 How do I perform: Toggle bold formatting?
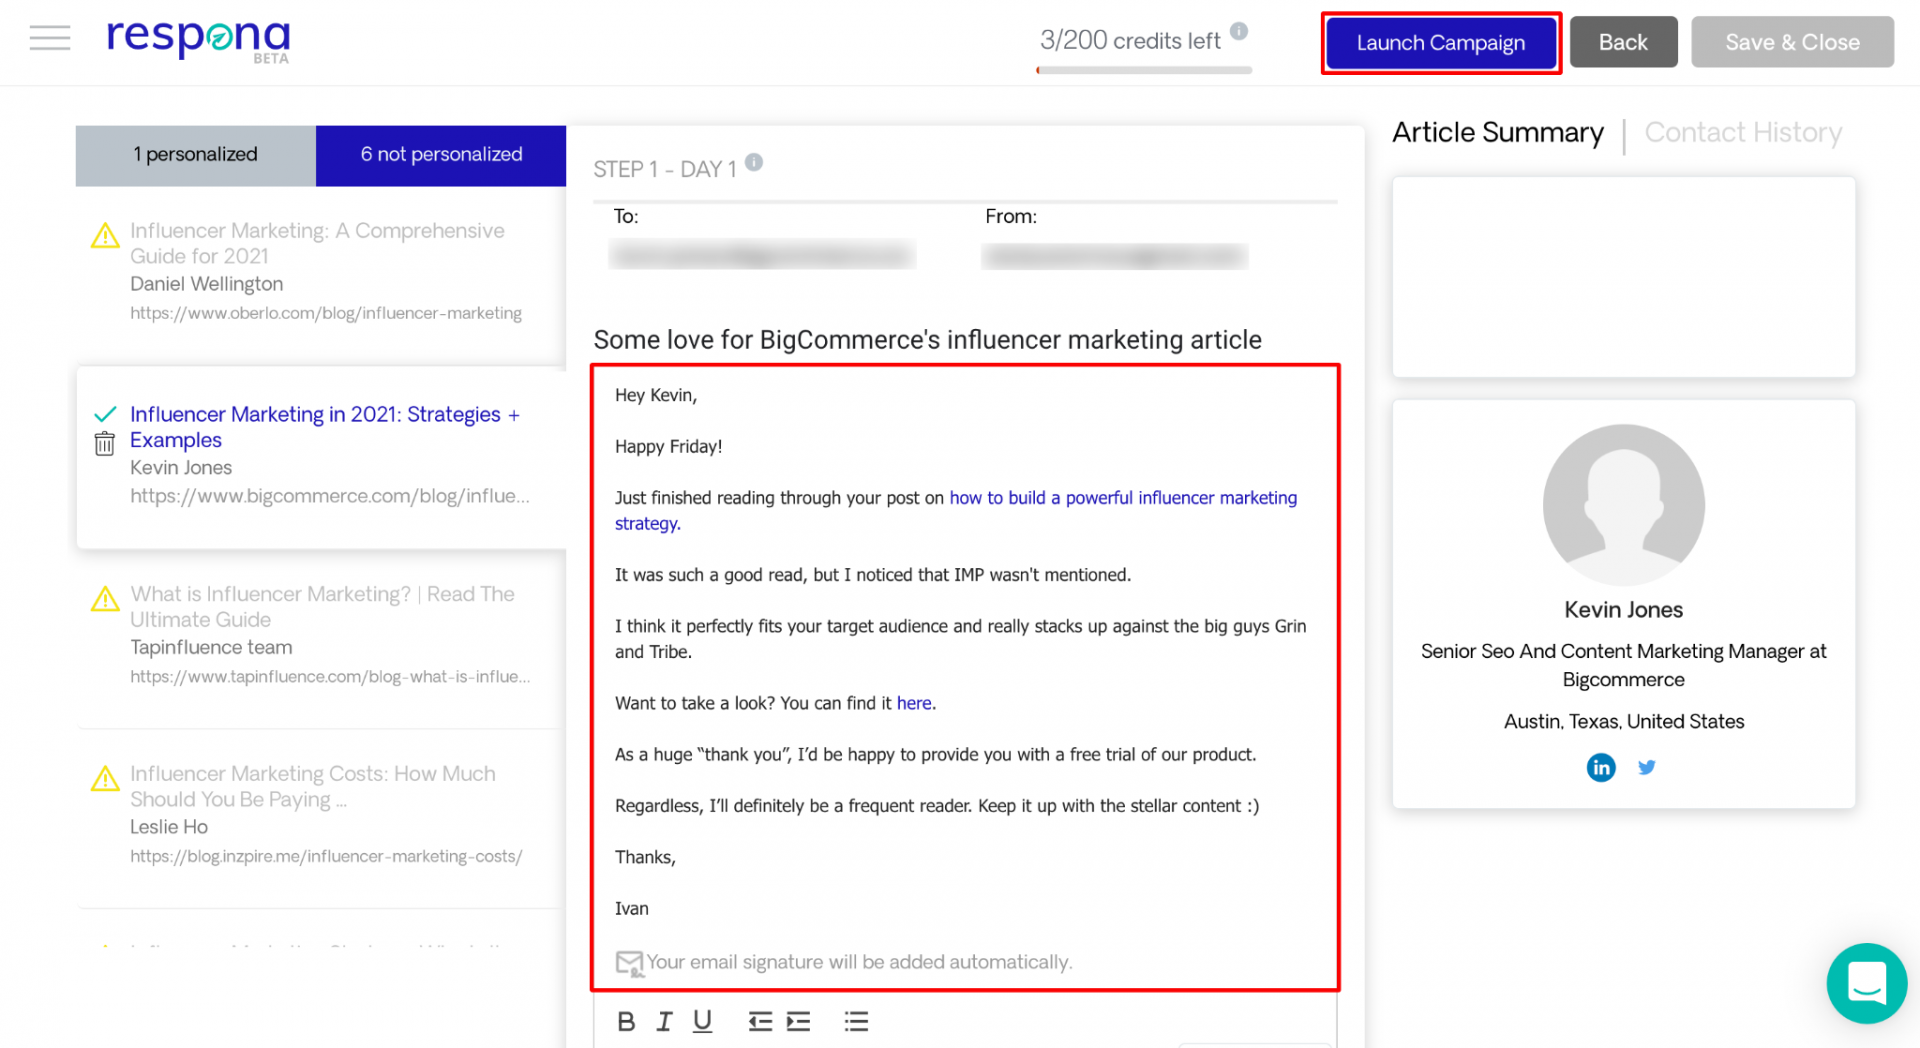pos(626,1021)
